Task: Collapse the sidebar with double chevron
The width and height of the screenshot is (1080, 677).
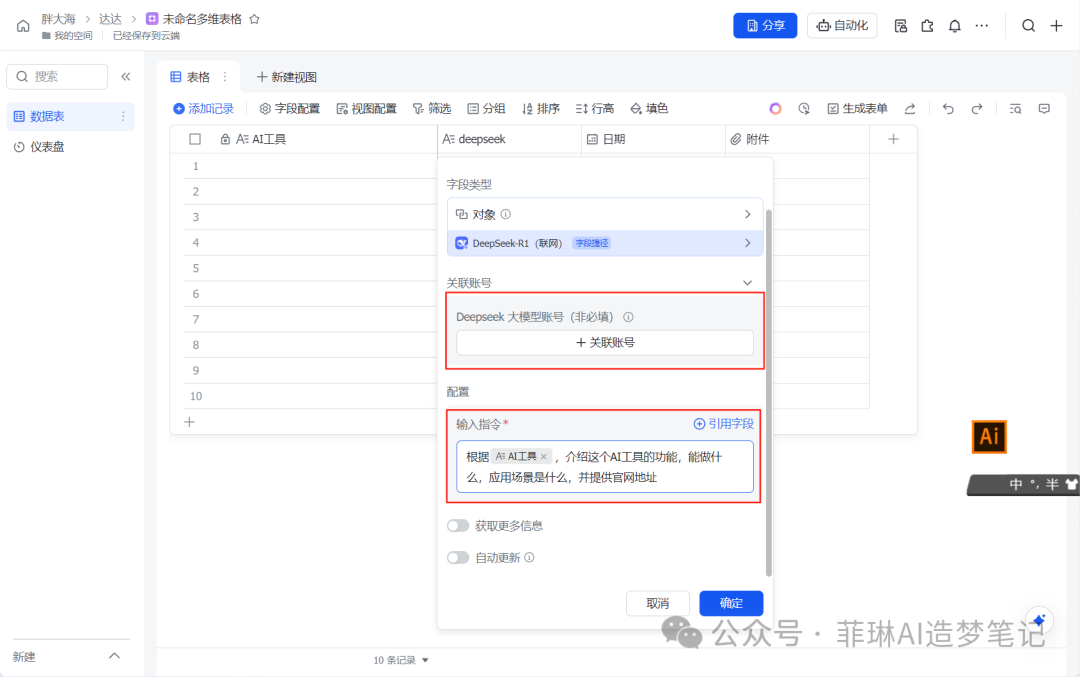Action: [x=125, y=76]
